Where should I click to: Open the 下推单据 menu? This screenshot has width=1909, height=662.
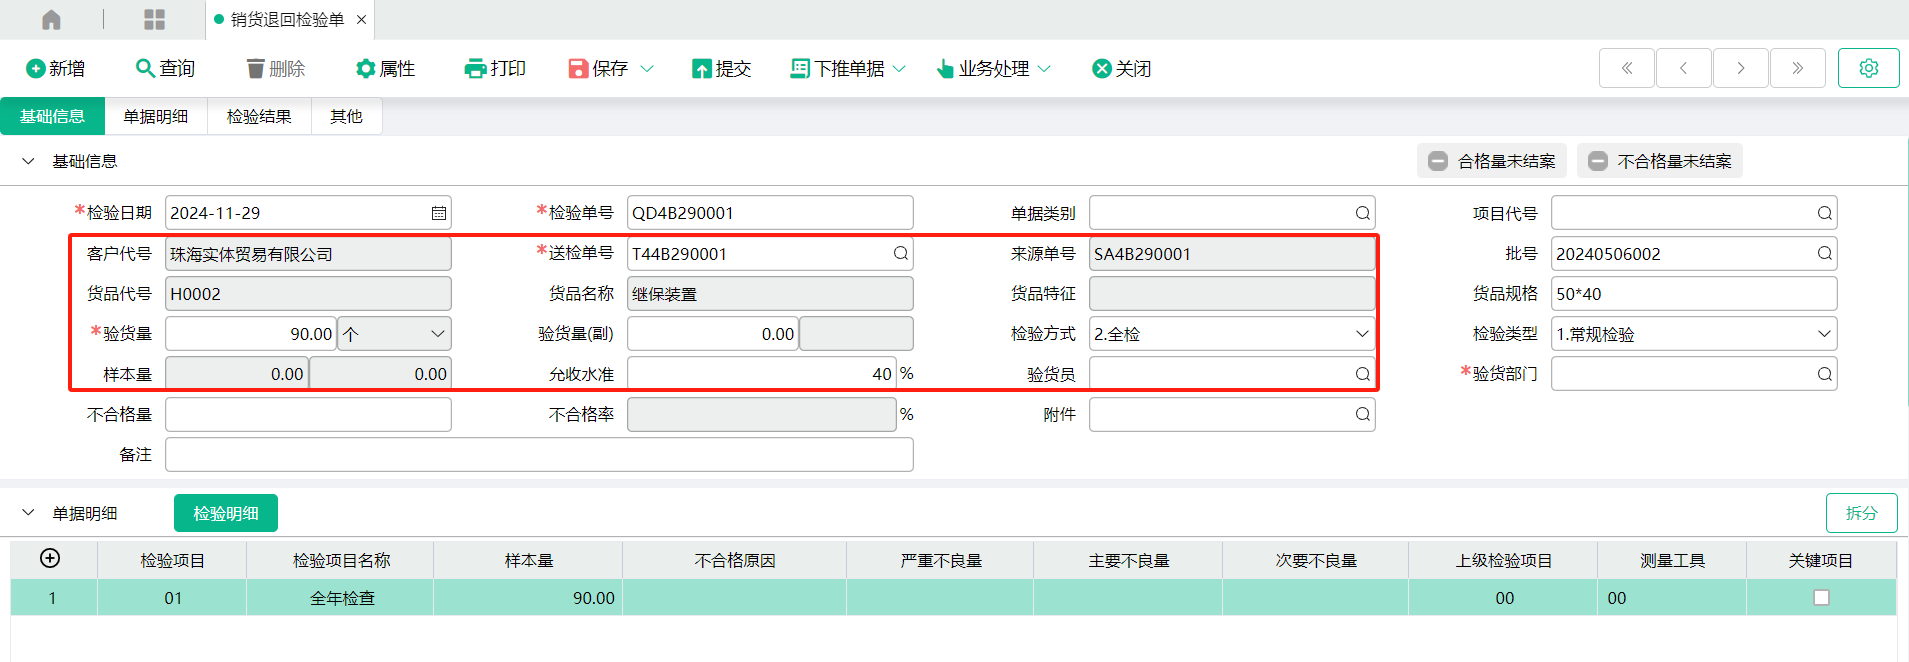pos(848,68)
